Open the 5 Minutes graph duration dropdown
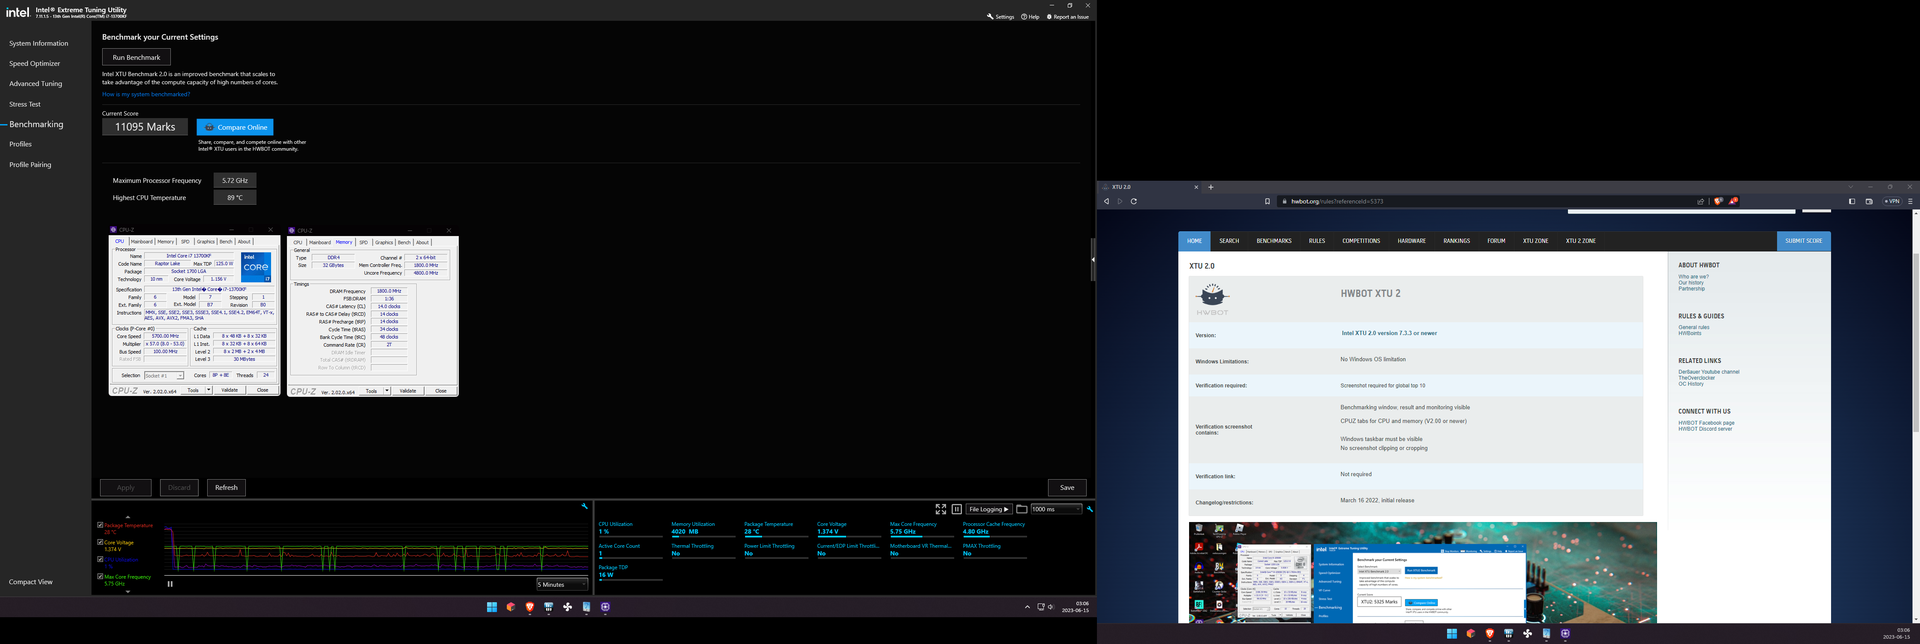Image resolution: width=1920 pixels, height=644 pixels. coord(562,584)
